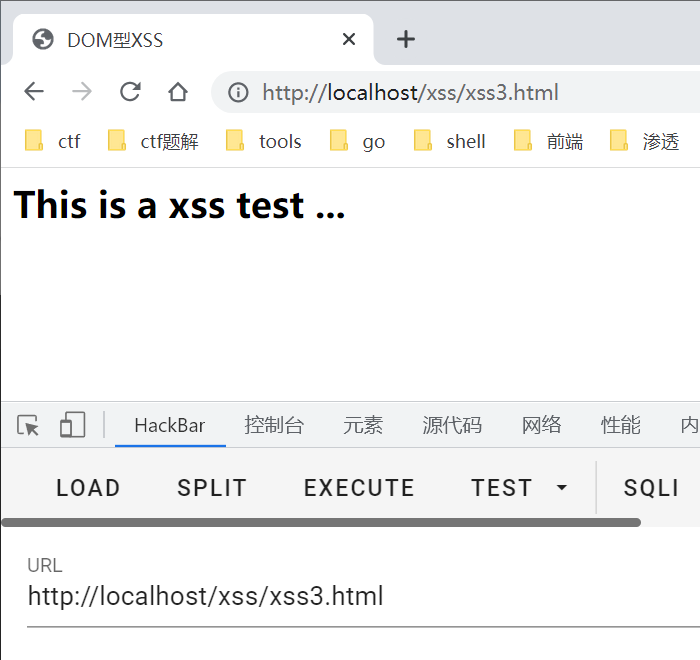Switch to the 控制台 console tab

[274, 425]
